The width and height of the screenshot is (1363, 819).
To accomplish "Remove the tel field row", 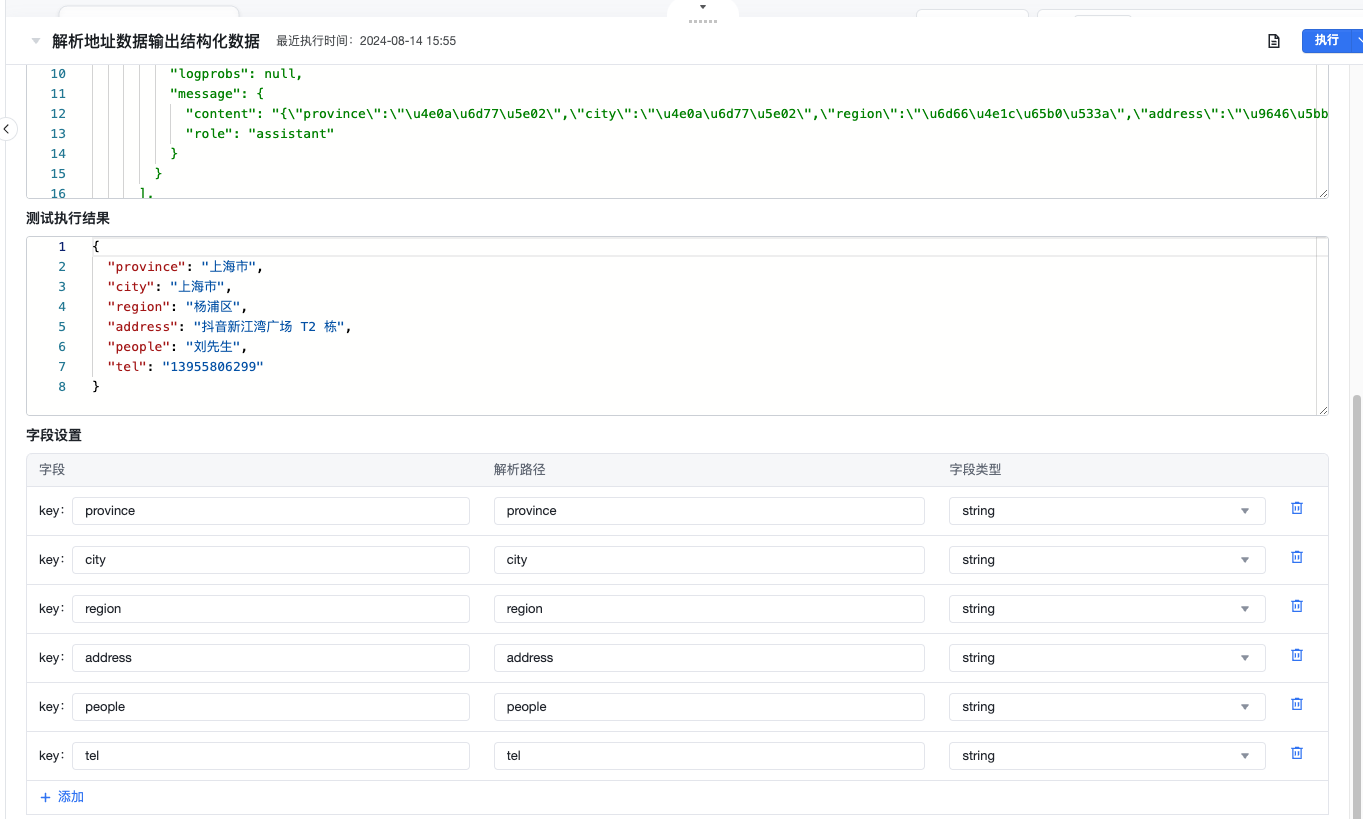I will tap(1296, 753).
